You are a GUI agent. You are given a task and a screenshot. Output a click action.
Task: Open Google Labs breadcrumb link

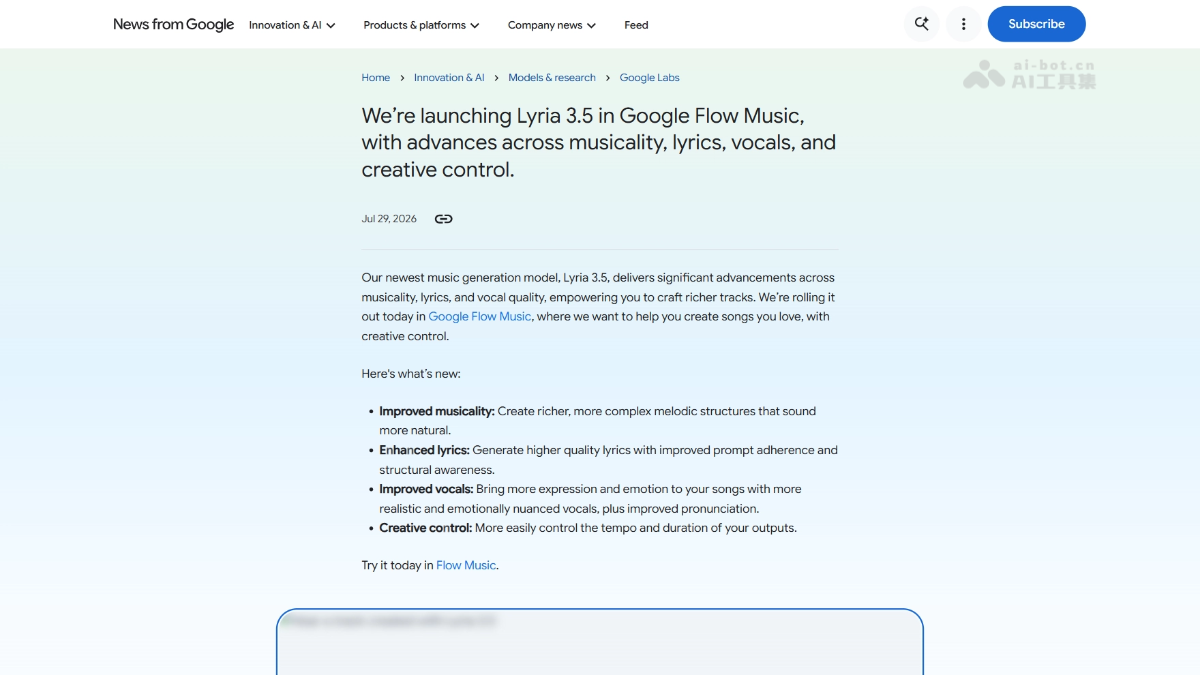point(649,78)
